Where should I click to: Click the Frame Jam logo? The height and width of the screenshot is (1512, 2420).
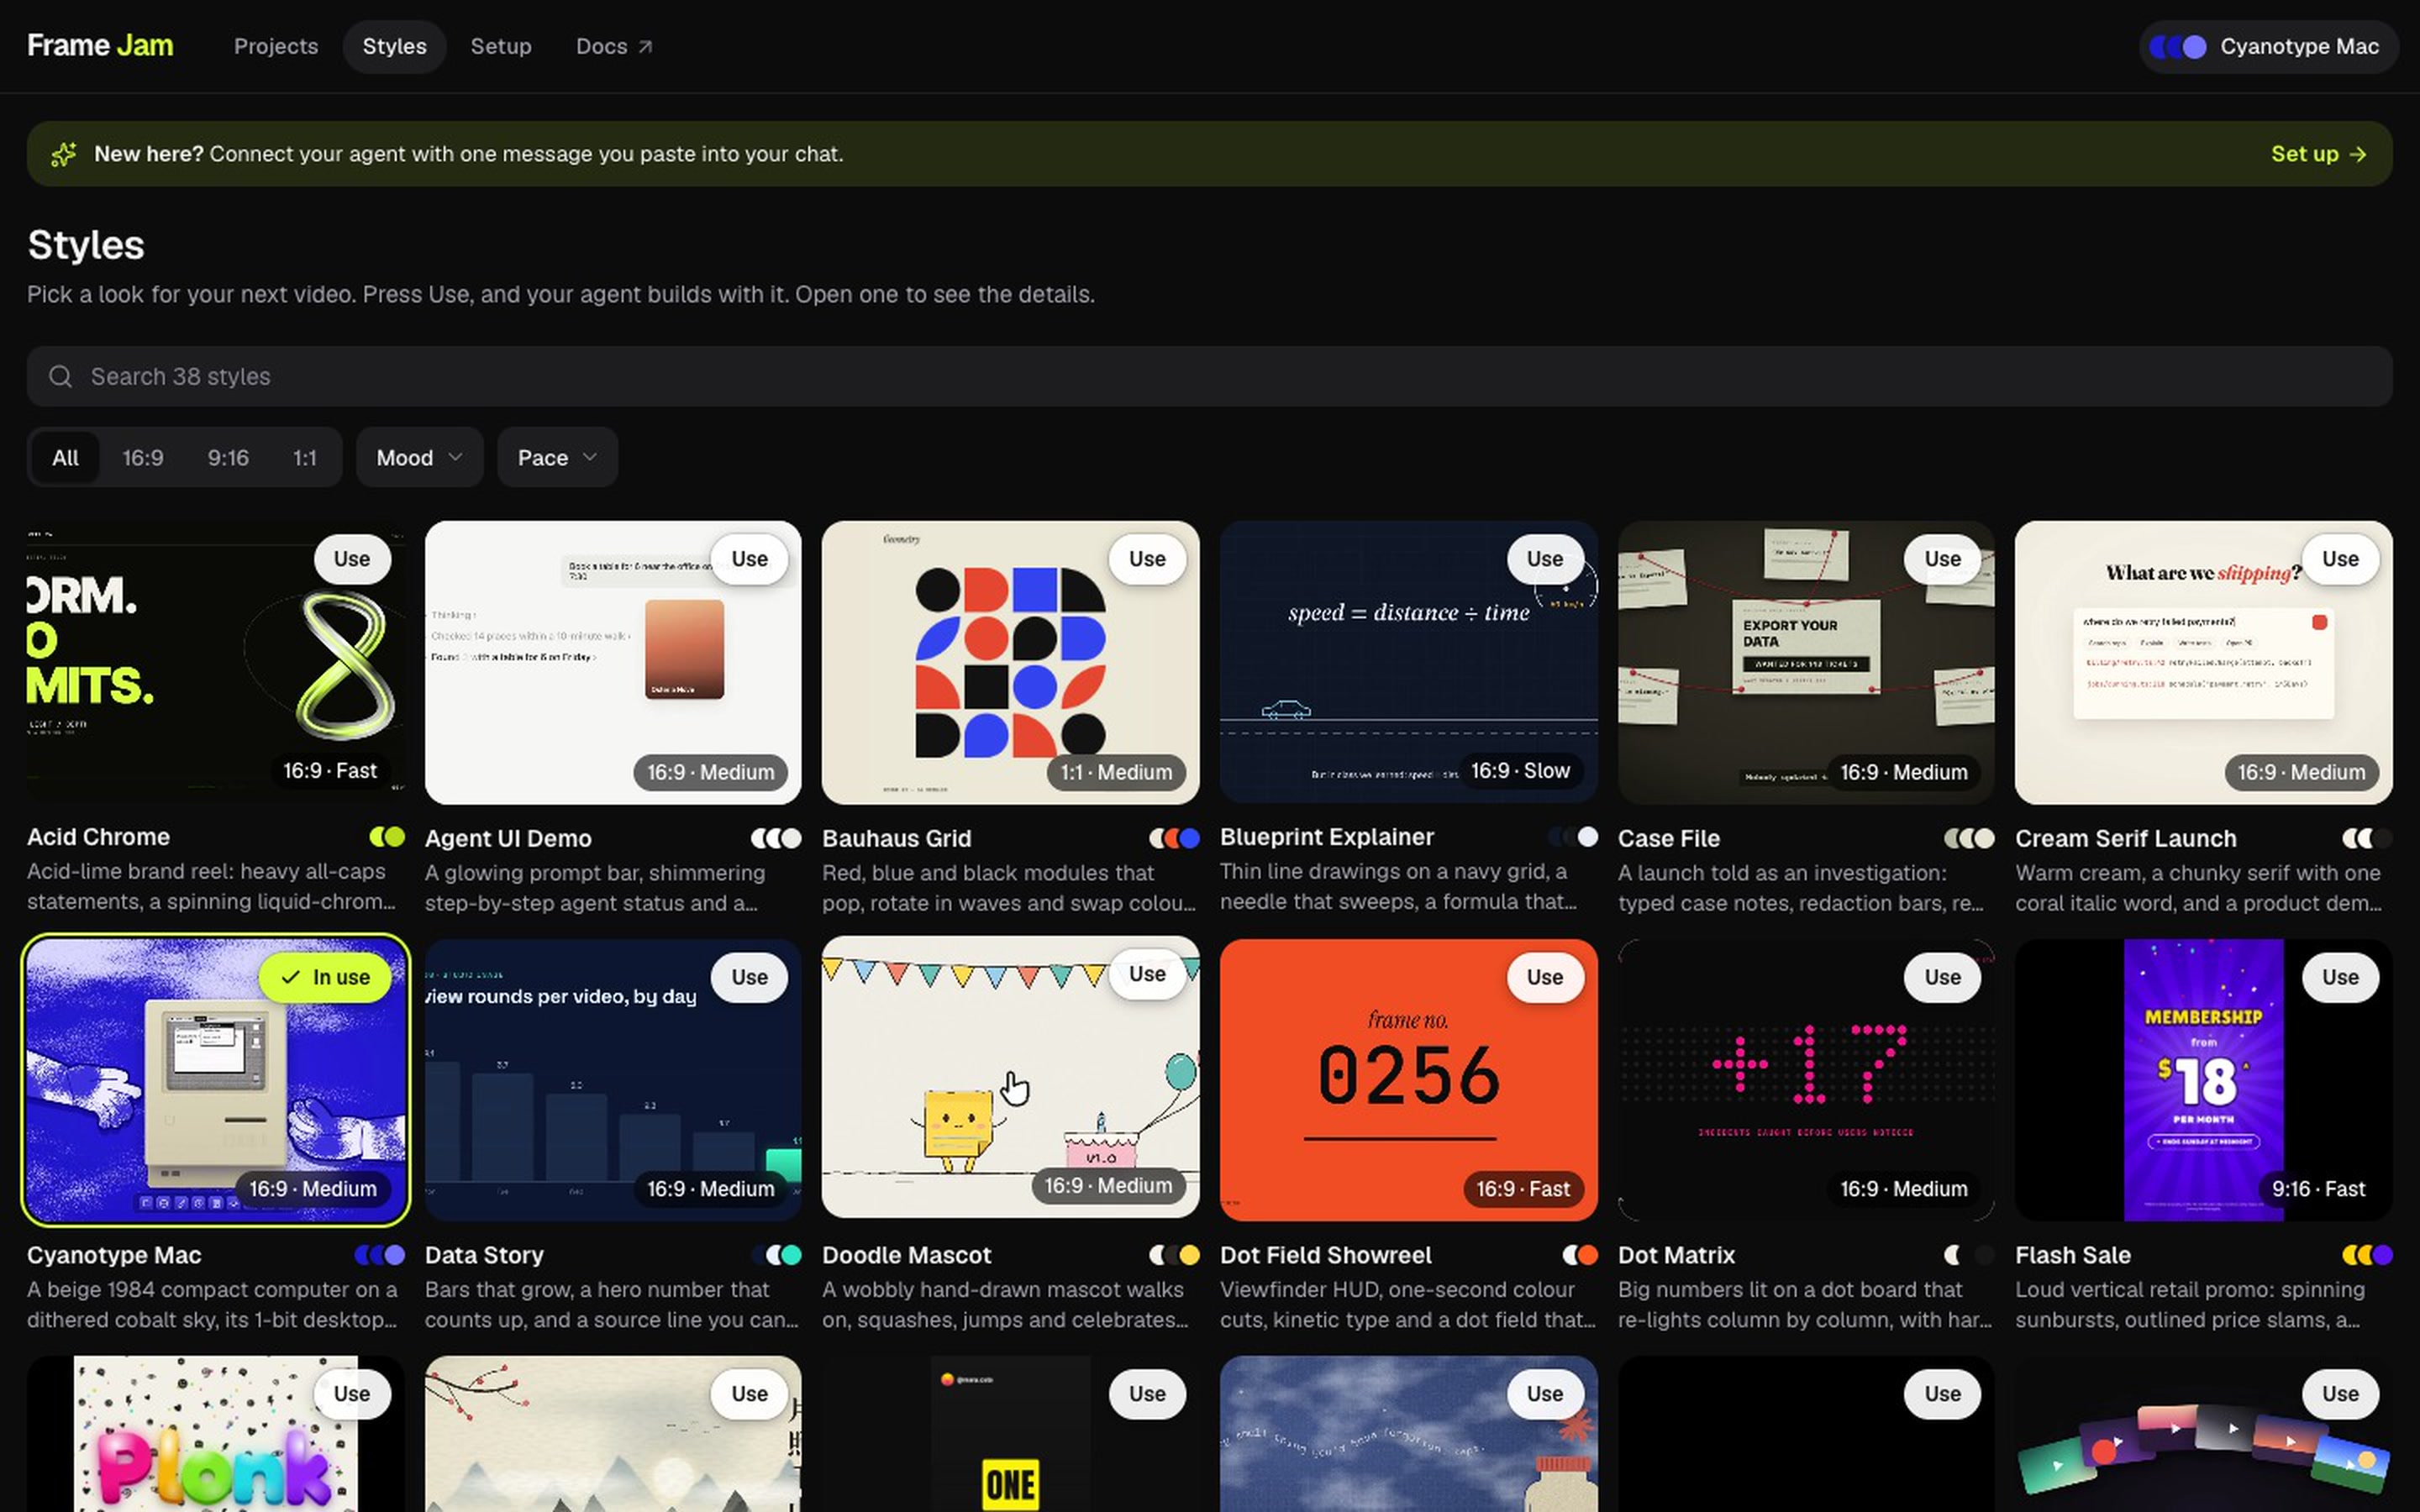tap(100, 46)
